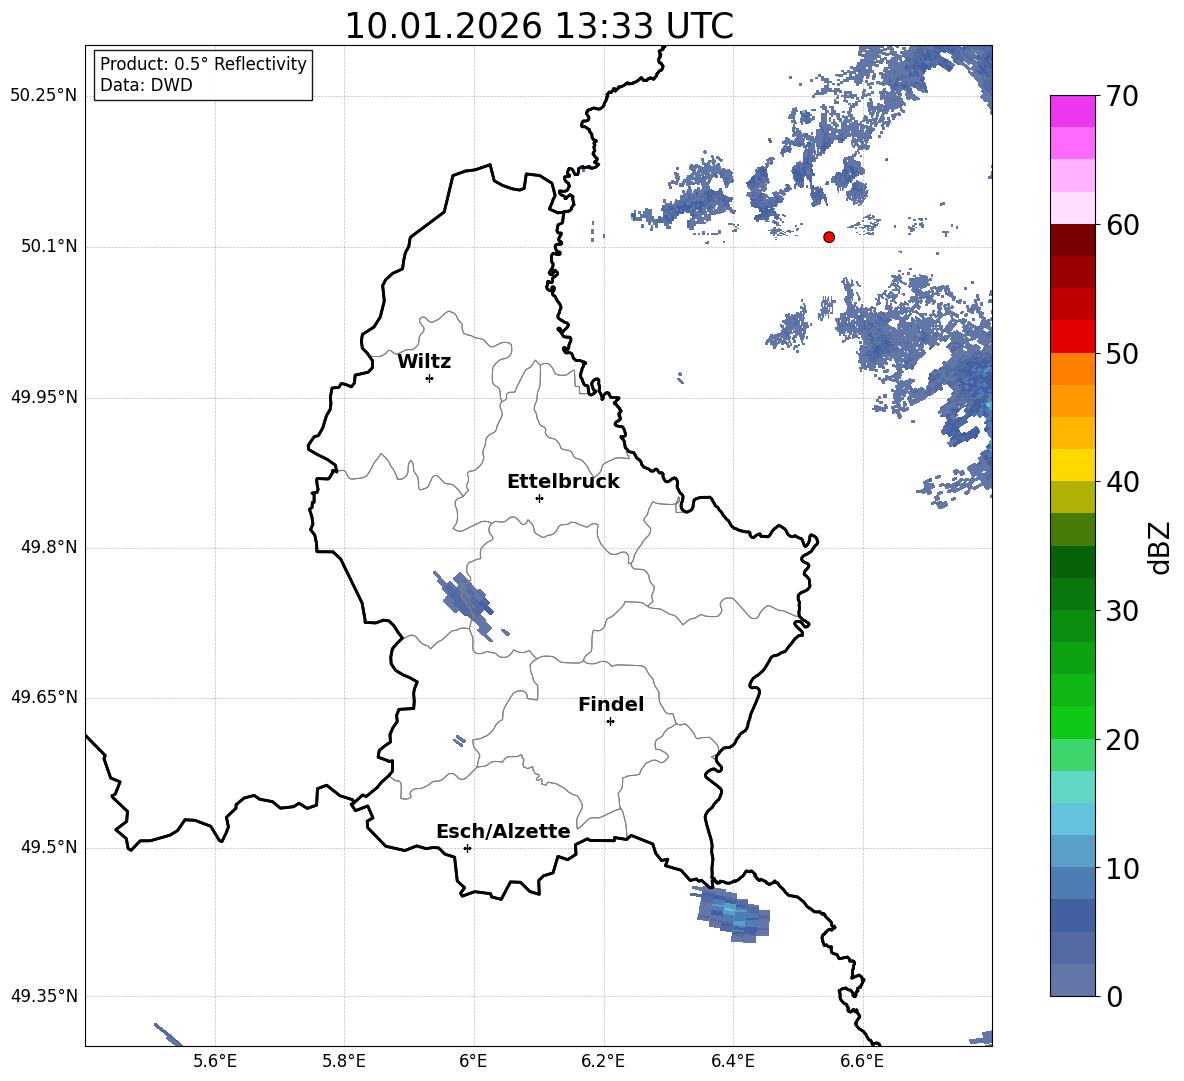This screenshot has width=1184, height=1081.
Task: Click the 'Data: DWD' text
Action: pos(146,85)
